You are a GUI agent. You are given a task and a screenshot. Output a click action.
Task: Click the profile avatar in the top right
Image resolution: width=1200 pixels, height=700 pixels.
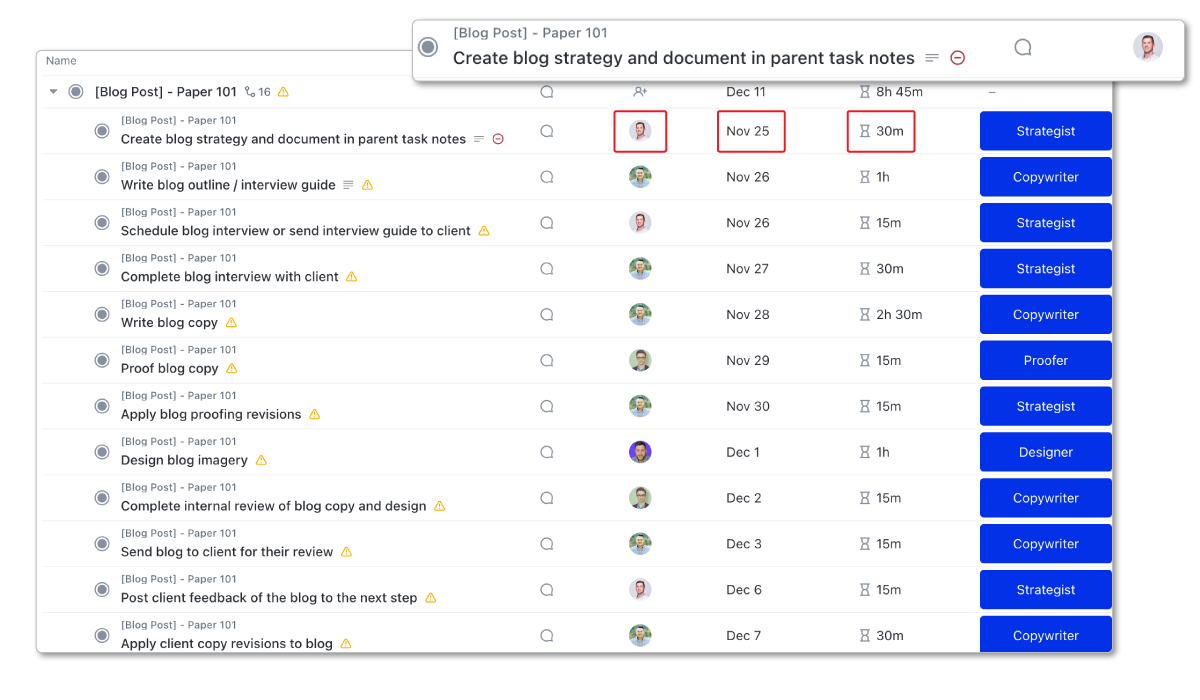(1147, 46)
